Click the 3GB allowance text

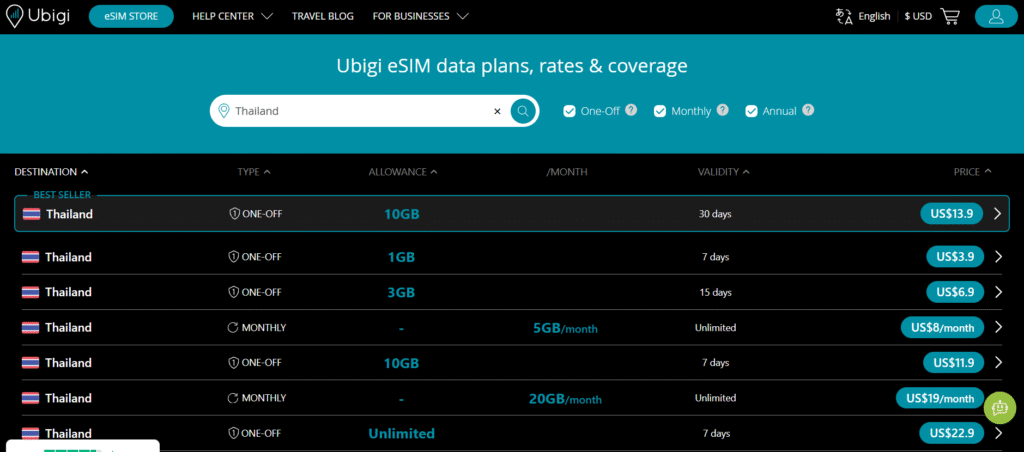coord(402,292)
